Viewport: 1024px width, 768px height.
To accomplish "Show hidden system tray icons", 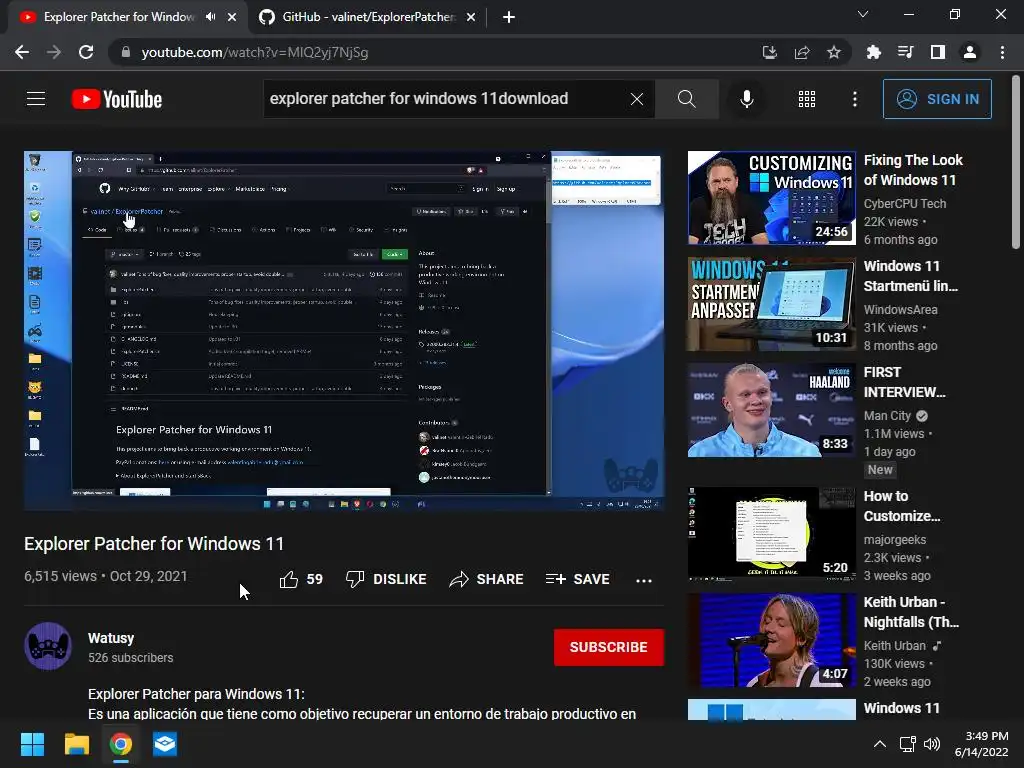I will 880,744.
